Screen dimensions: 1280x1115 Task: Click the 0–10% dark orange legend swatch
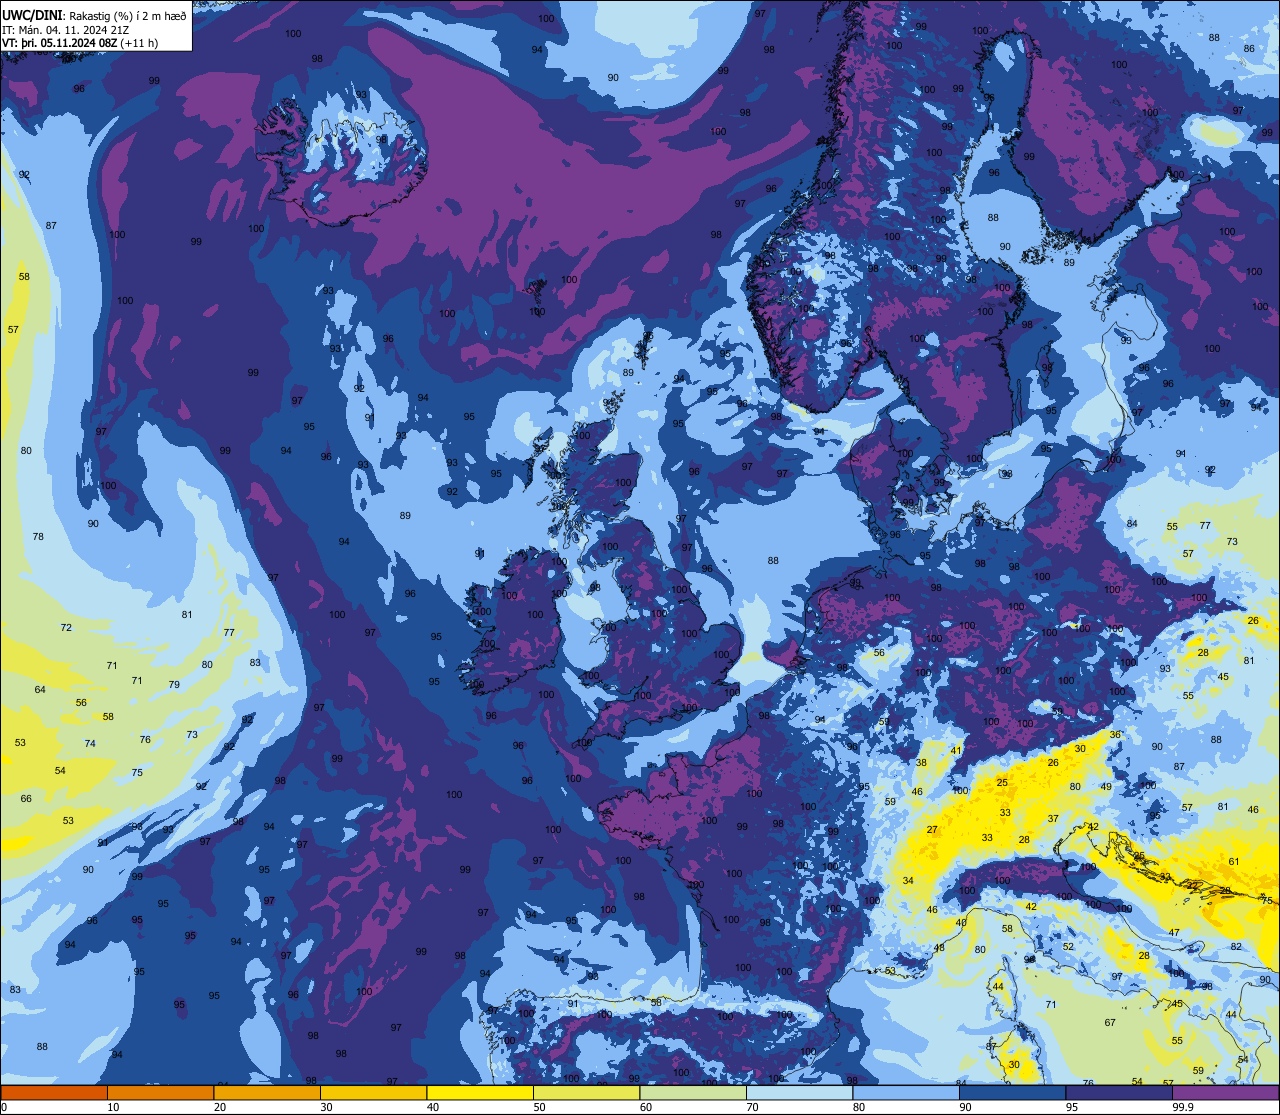54,1092
